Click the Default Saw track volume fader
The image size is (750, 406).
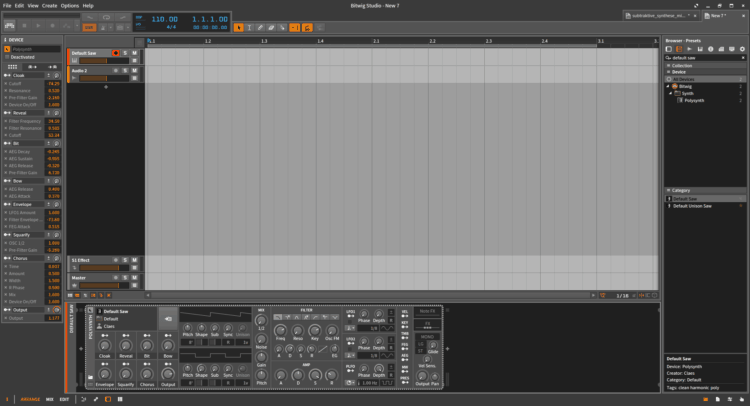[104, 61]
